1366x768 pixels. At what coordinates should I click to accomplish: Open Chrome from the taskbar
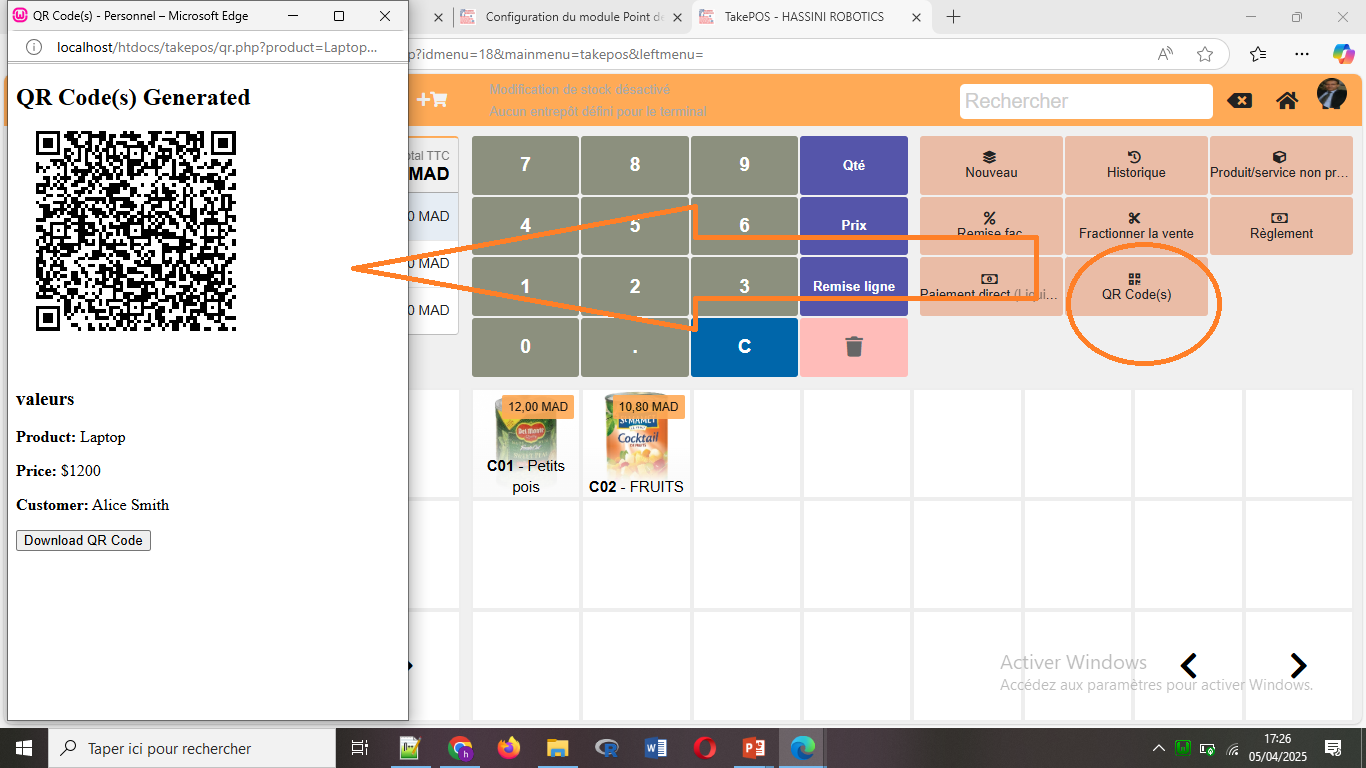tap(460, 748)
